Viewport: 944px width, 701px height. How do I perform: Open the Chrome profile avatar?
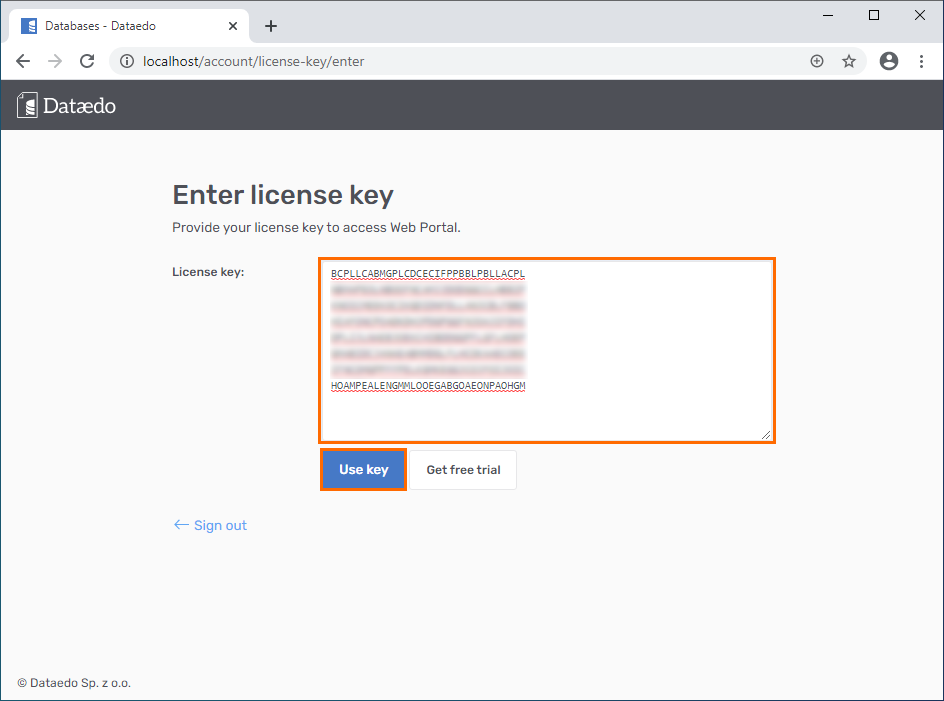point(889,61)
